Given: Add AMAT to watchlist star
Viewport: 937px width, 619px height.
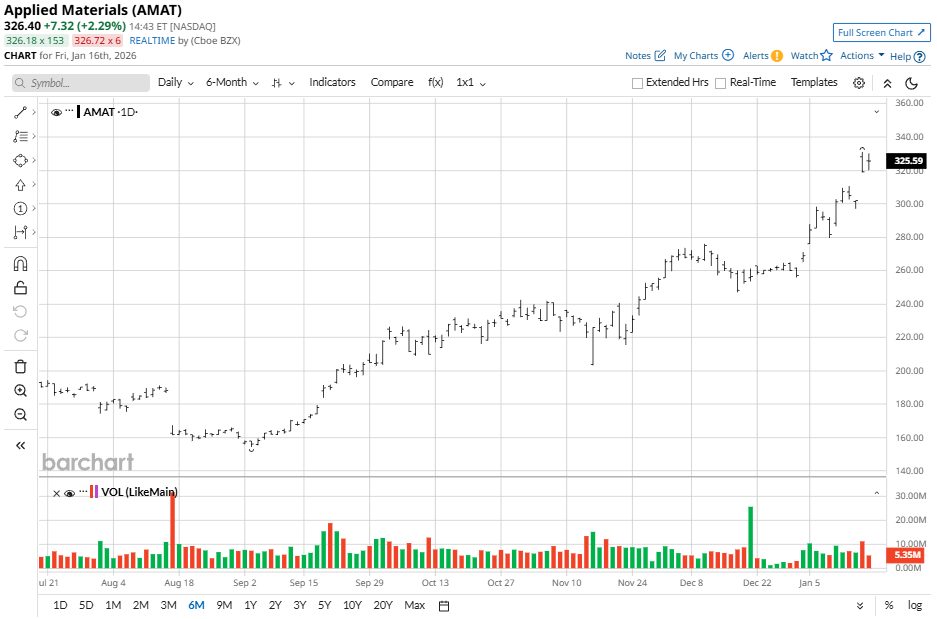Looking at the screenshot, I should pyautogui.click(x=826, y=56).
